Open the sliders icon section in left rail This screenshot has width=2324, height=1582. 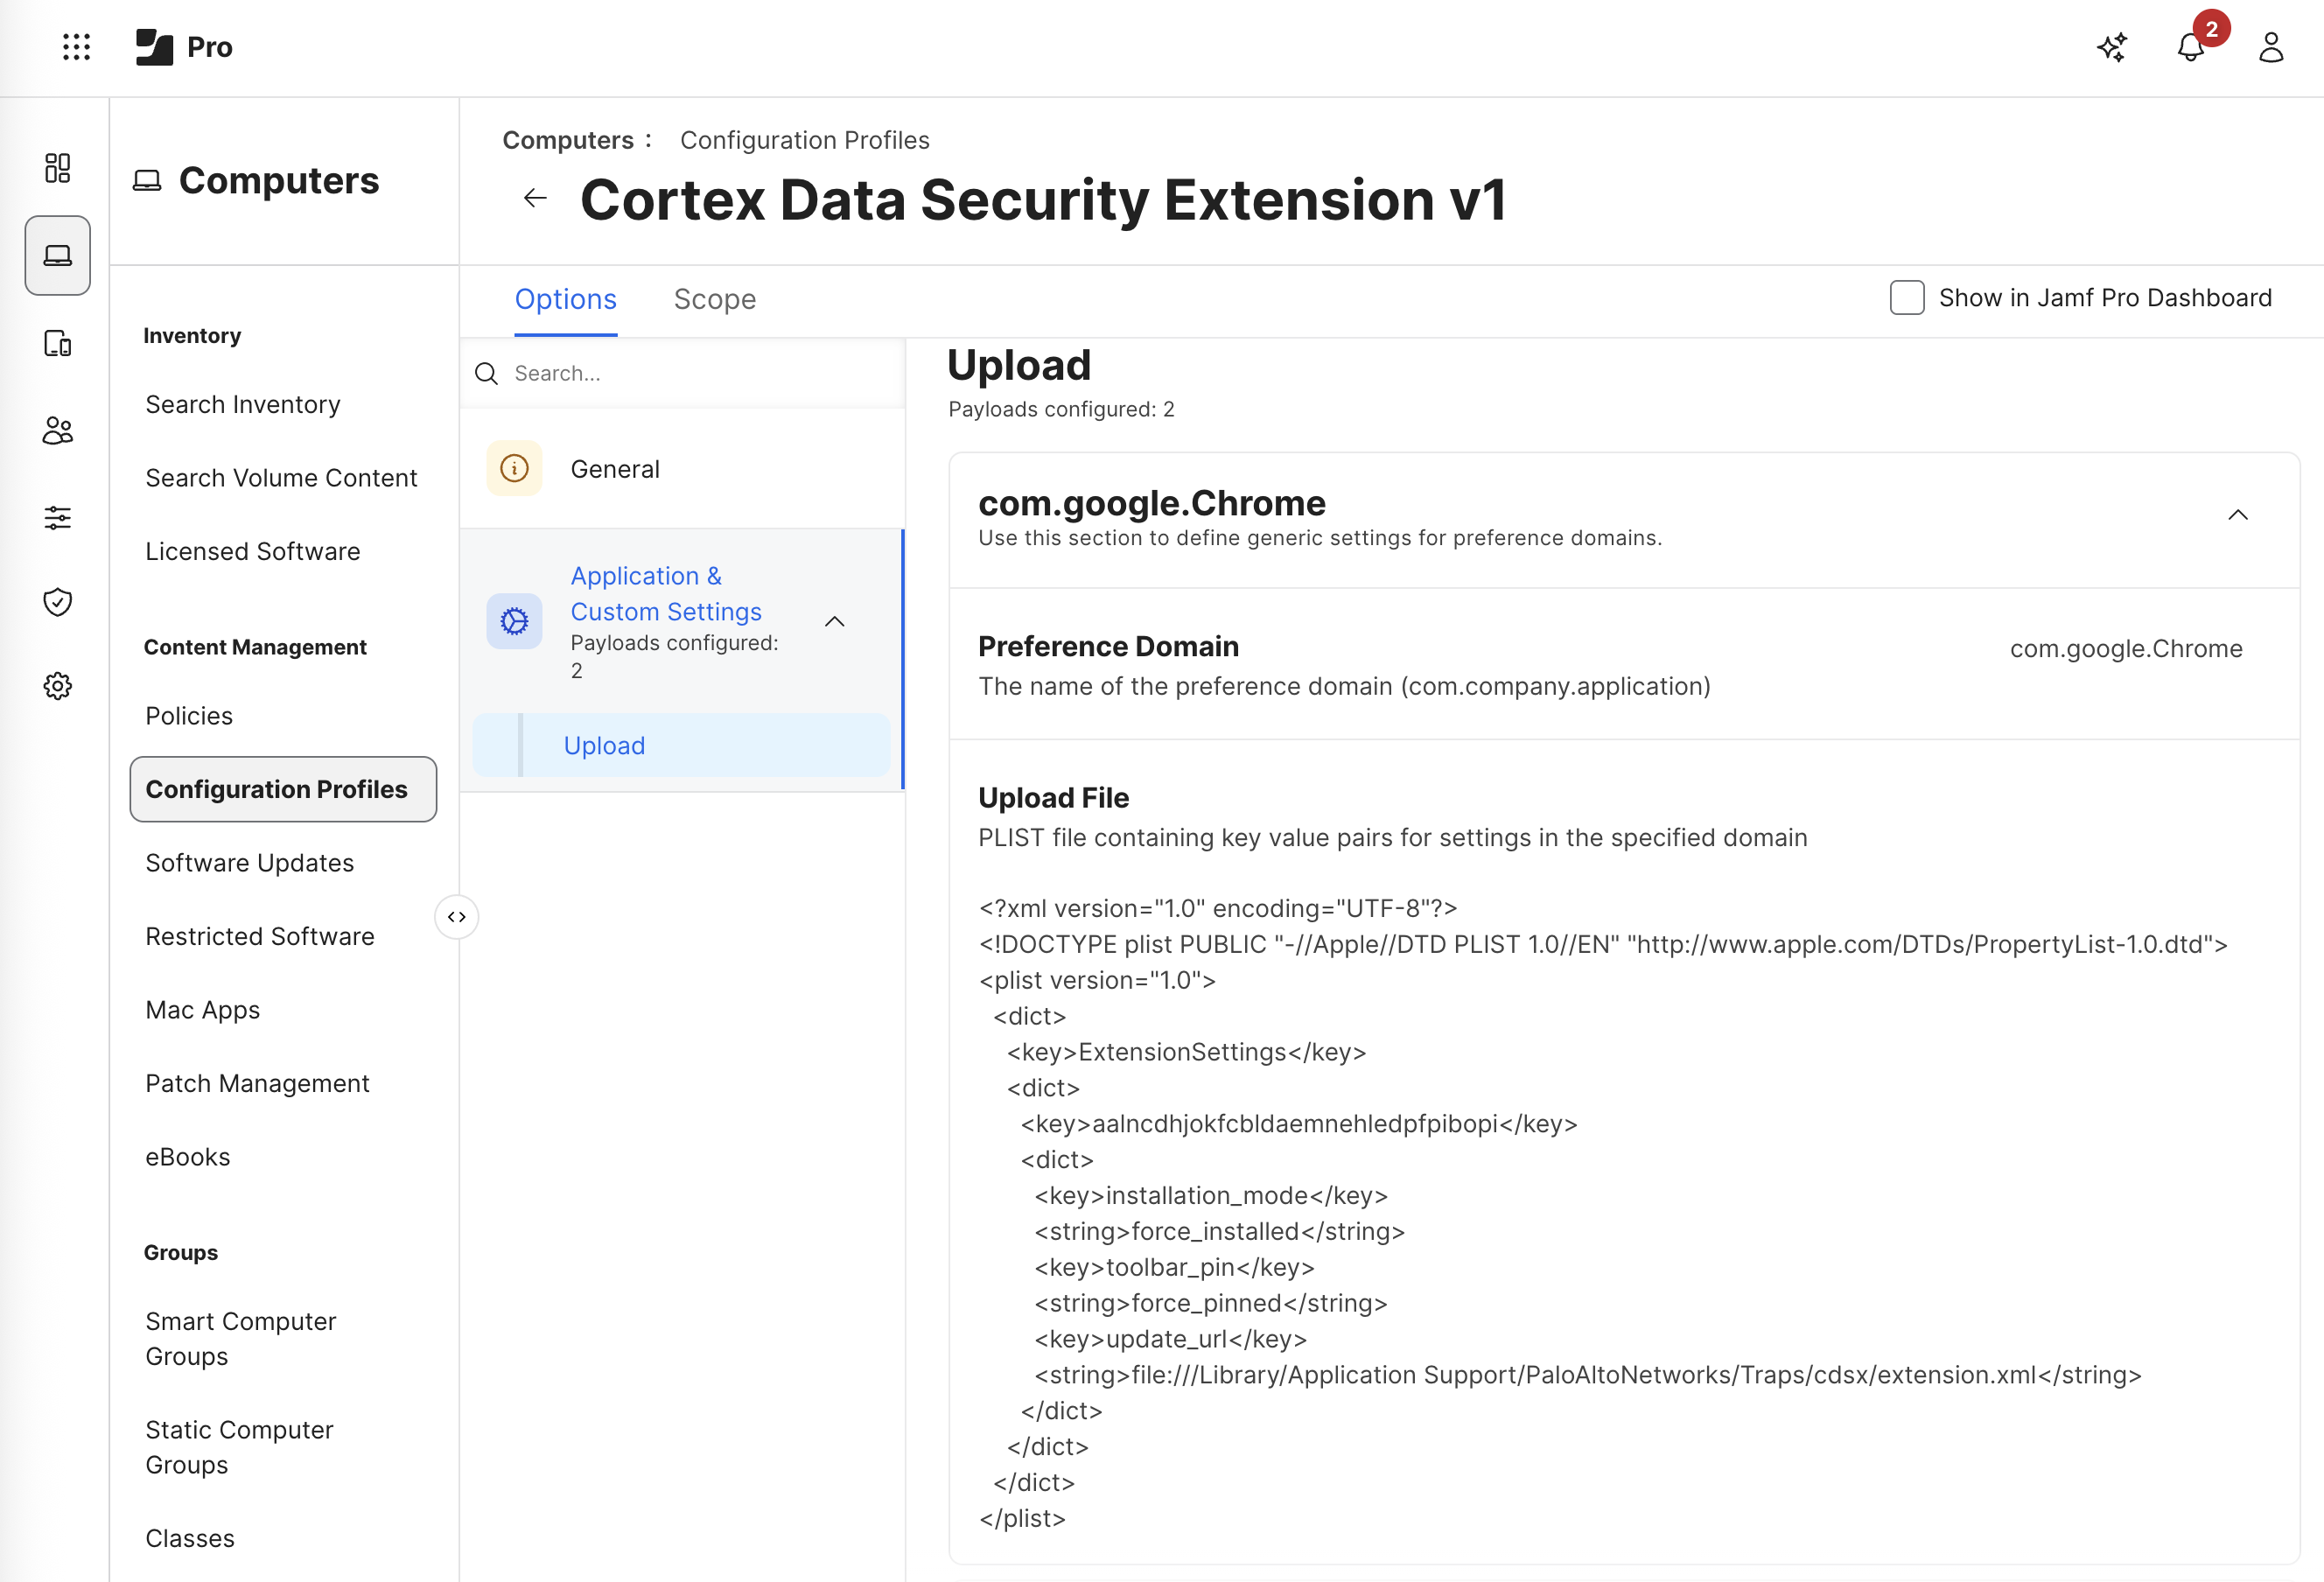point(58,518)
